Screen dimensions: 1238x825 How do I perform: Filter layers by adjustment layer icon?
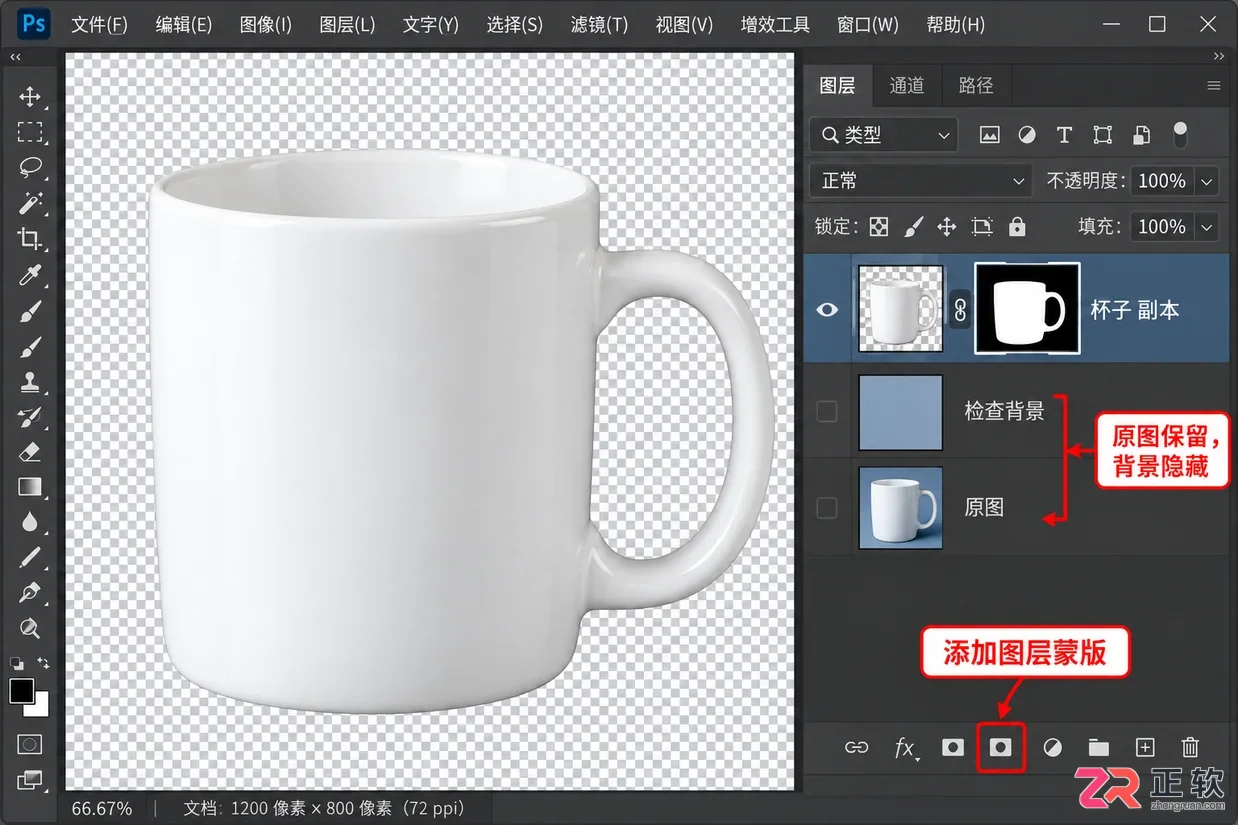click(1027, 135)
